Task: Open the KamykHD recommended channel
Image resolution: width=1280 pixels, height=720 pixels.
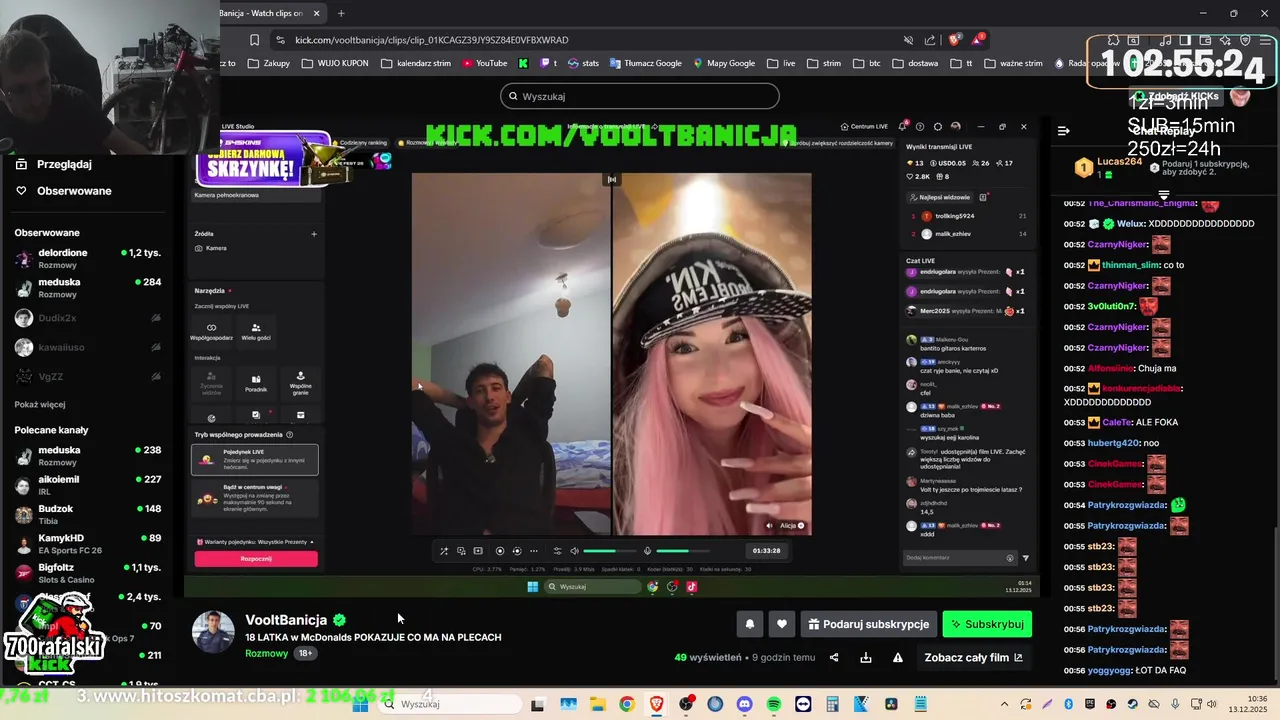Action: tap(88, 544)
